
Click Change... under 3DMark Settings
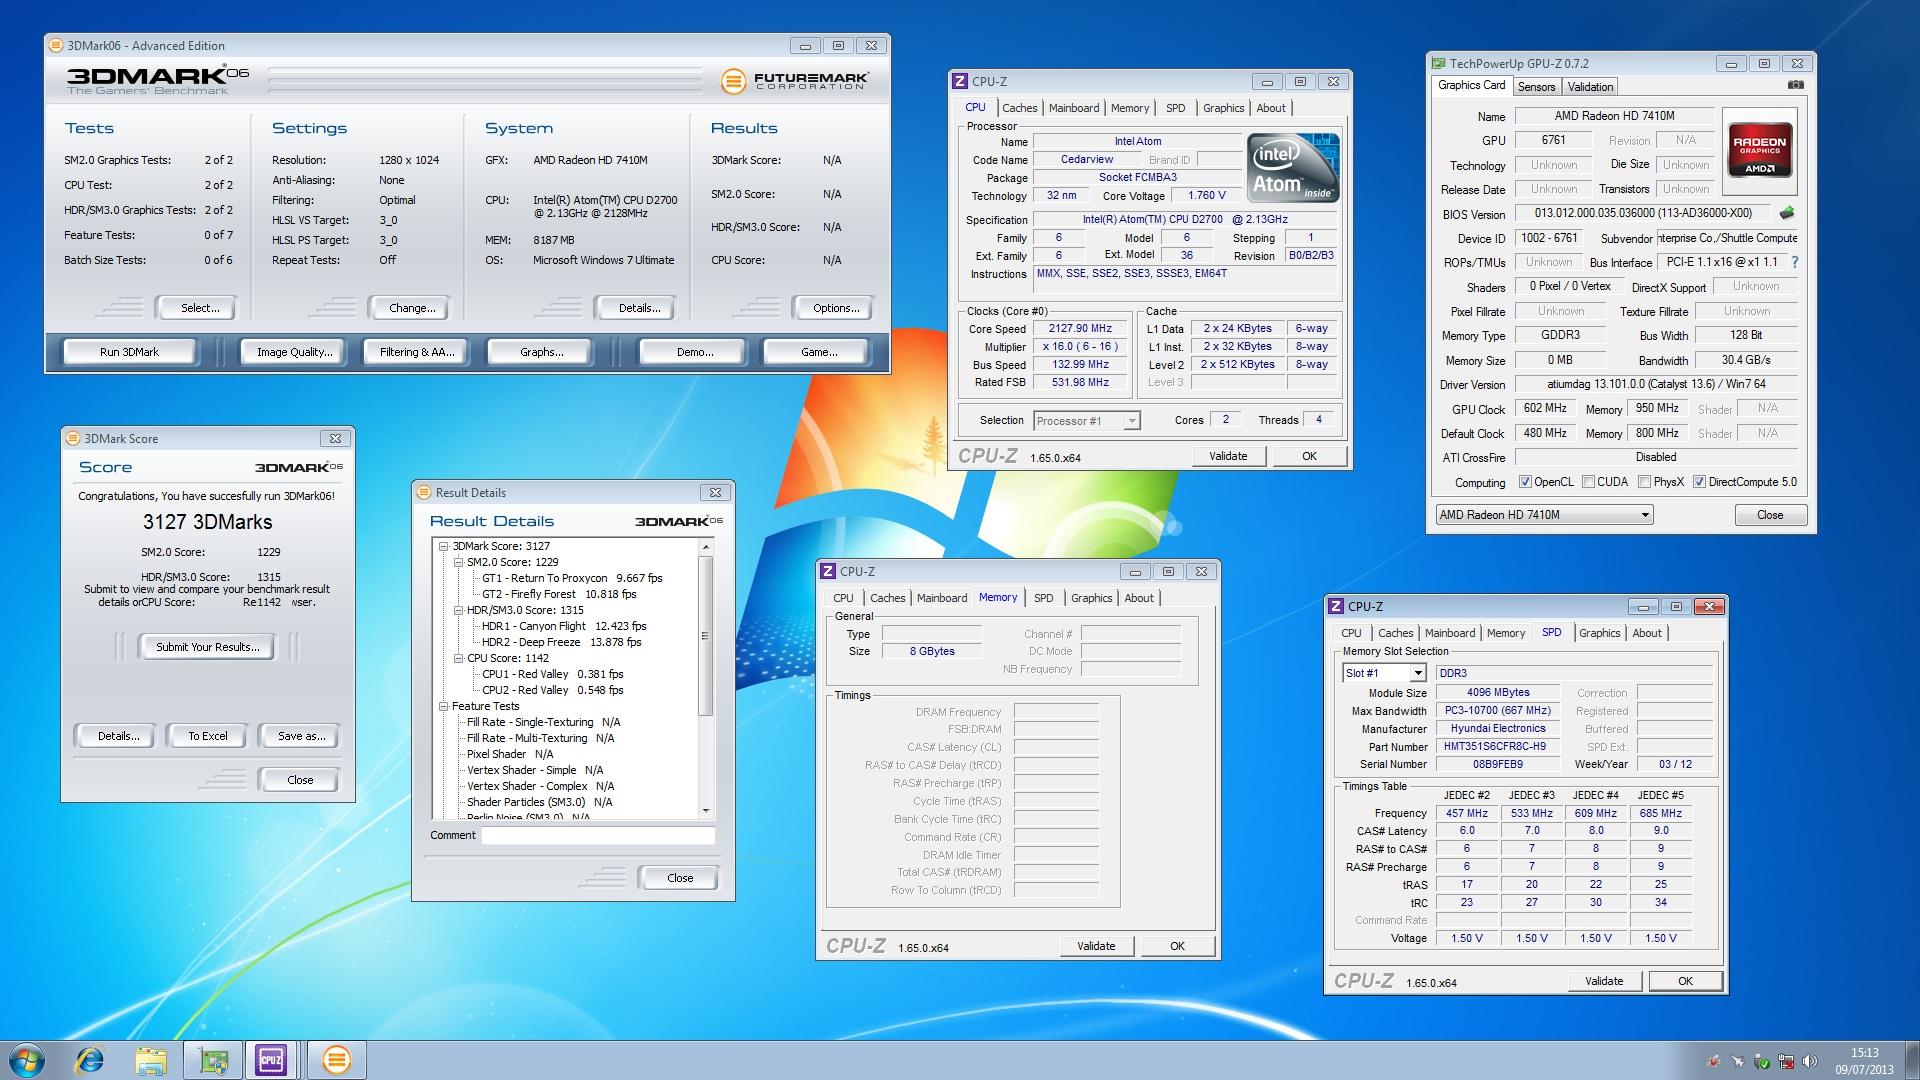click(x=412, y=308)
